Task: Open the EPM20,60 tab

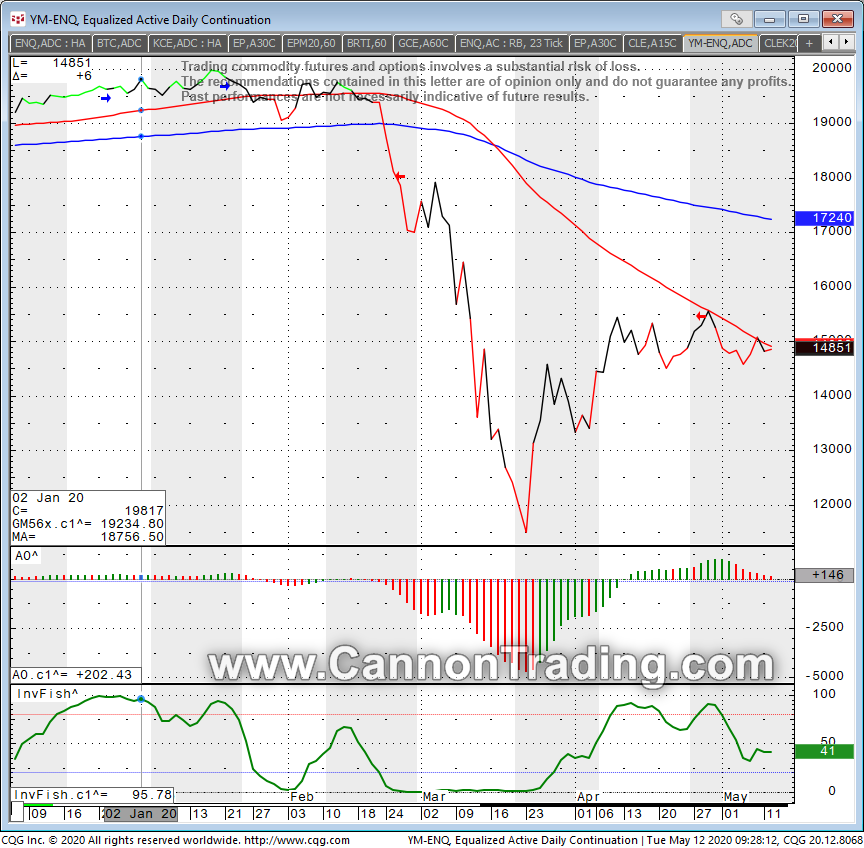Action: (x=311, y=43)
